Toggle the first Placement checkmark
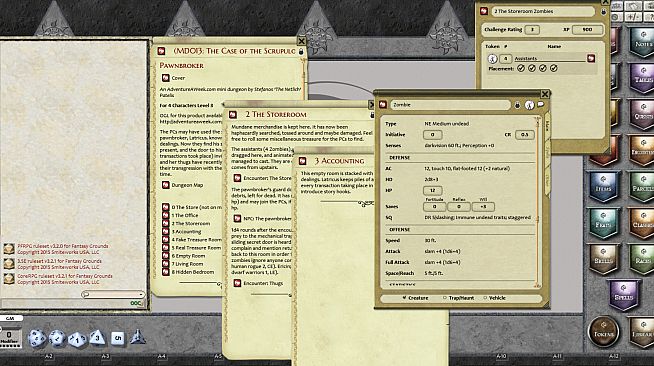This screenshot has height=366, width=654. (521, 68)
